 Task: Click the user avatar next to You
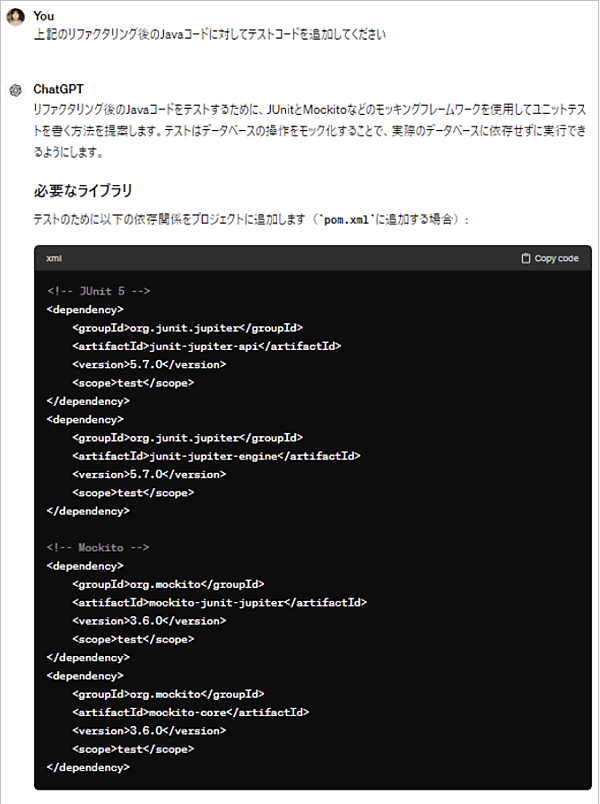click(15, 17)
